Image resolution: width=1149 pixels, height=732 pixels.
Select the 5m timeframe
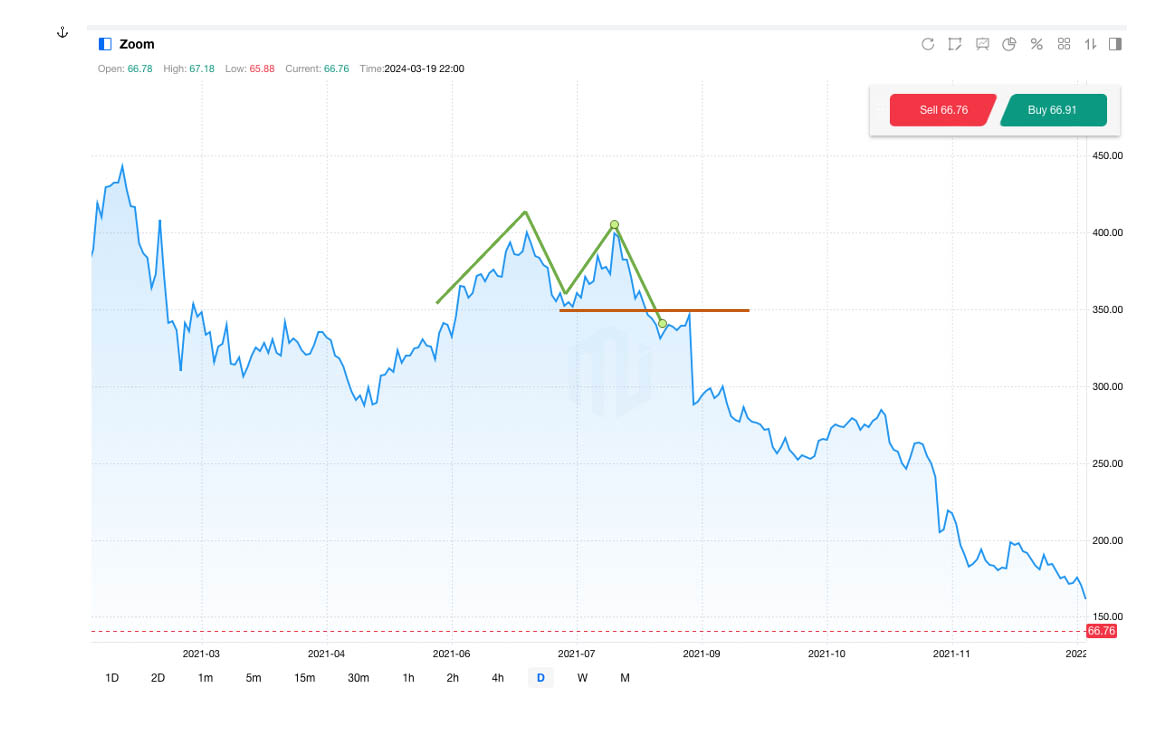(x=253, y=678)
